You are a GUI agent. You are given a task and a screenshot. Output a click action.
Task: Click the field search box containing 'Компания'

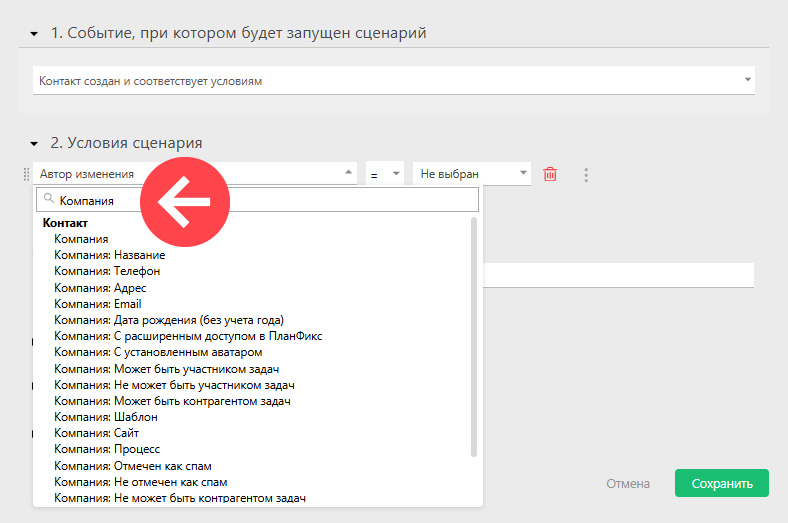coord(257,200)
